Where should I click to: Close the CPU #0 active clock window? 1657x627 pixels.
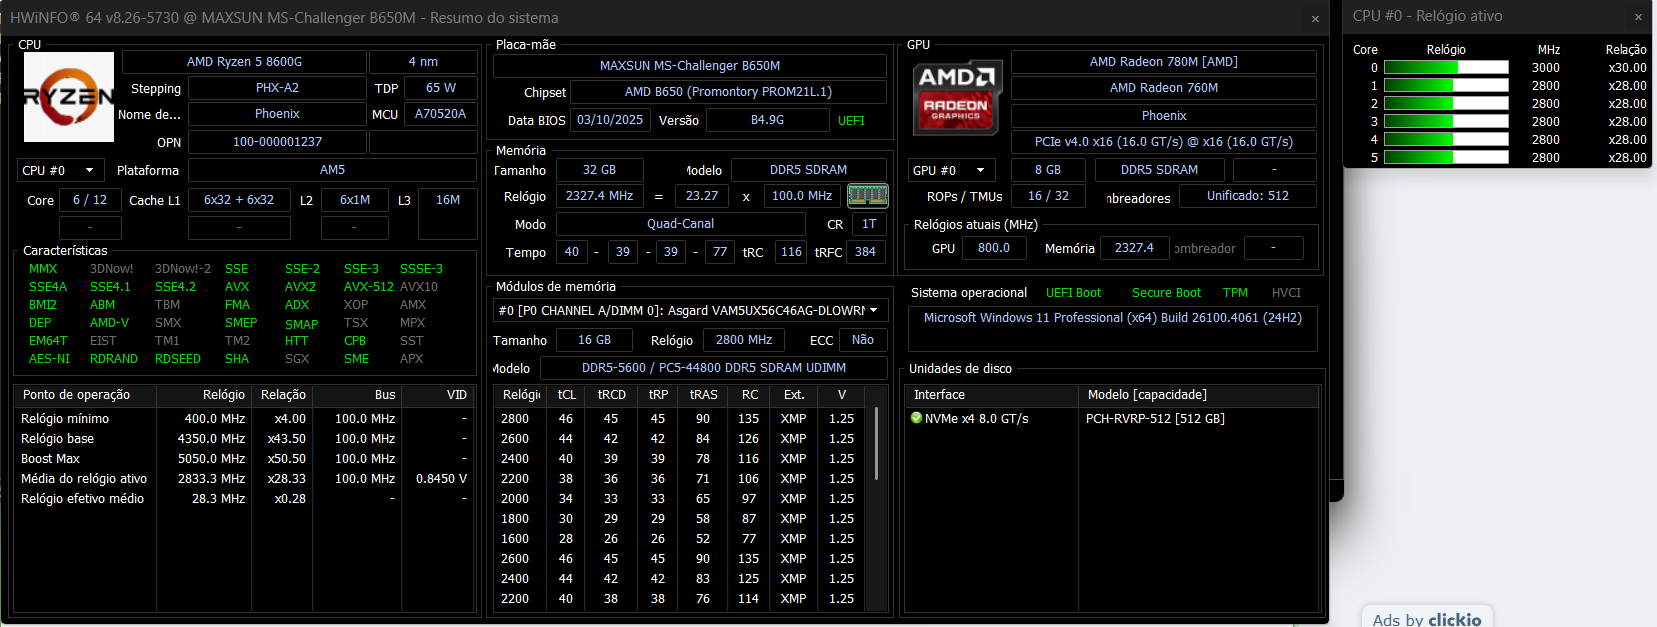tap(1638, 16)
